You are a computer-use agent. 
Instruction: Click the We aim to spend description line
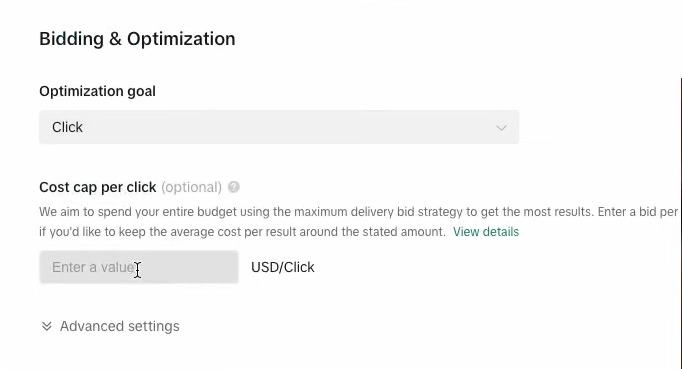pyautogui.click(x=358, y=212)
